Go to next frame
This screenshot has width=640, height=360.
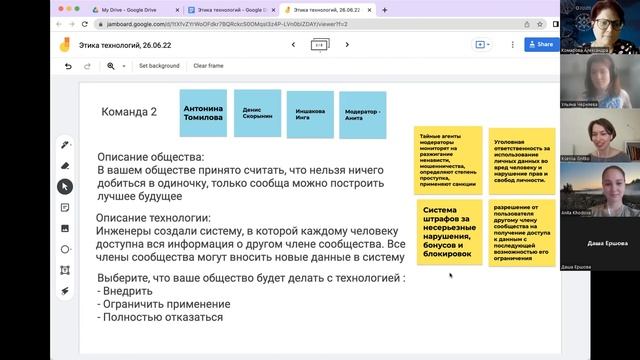(x=347, y=44)
